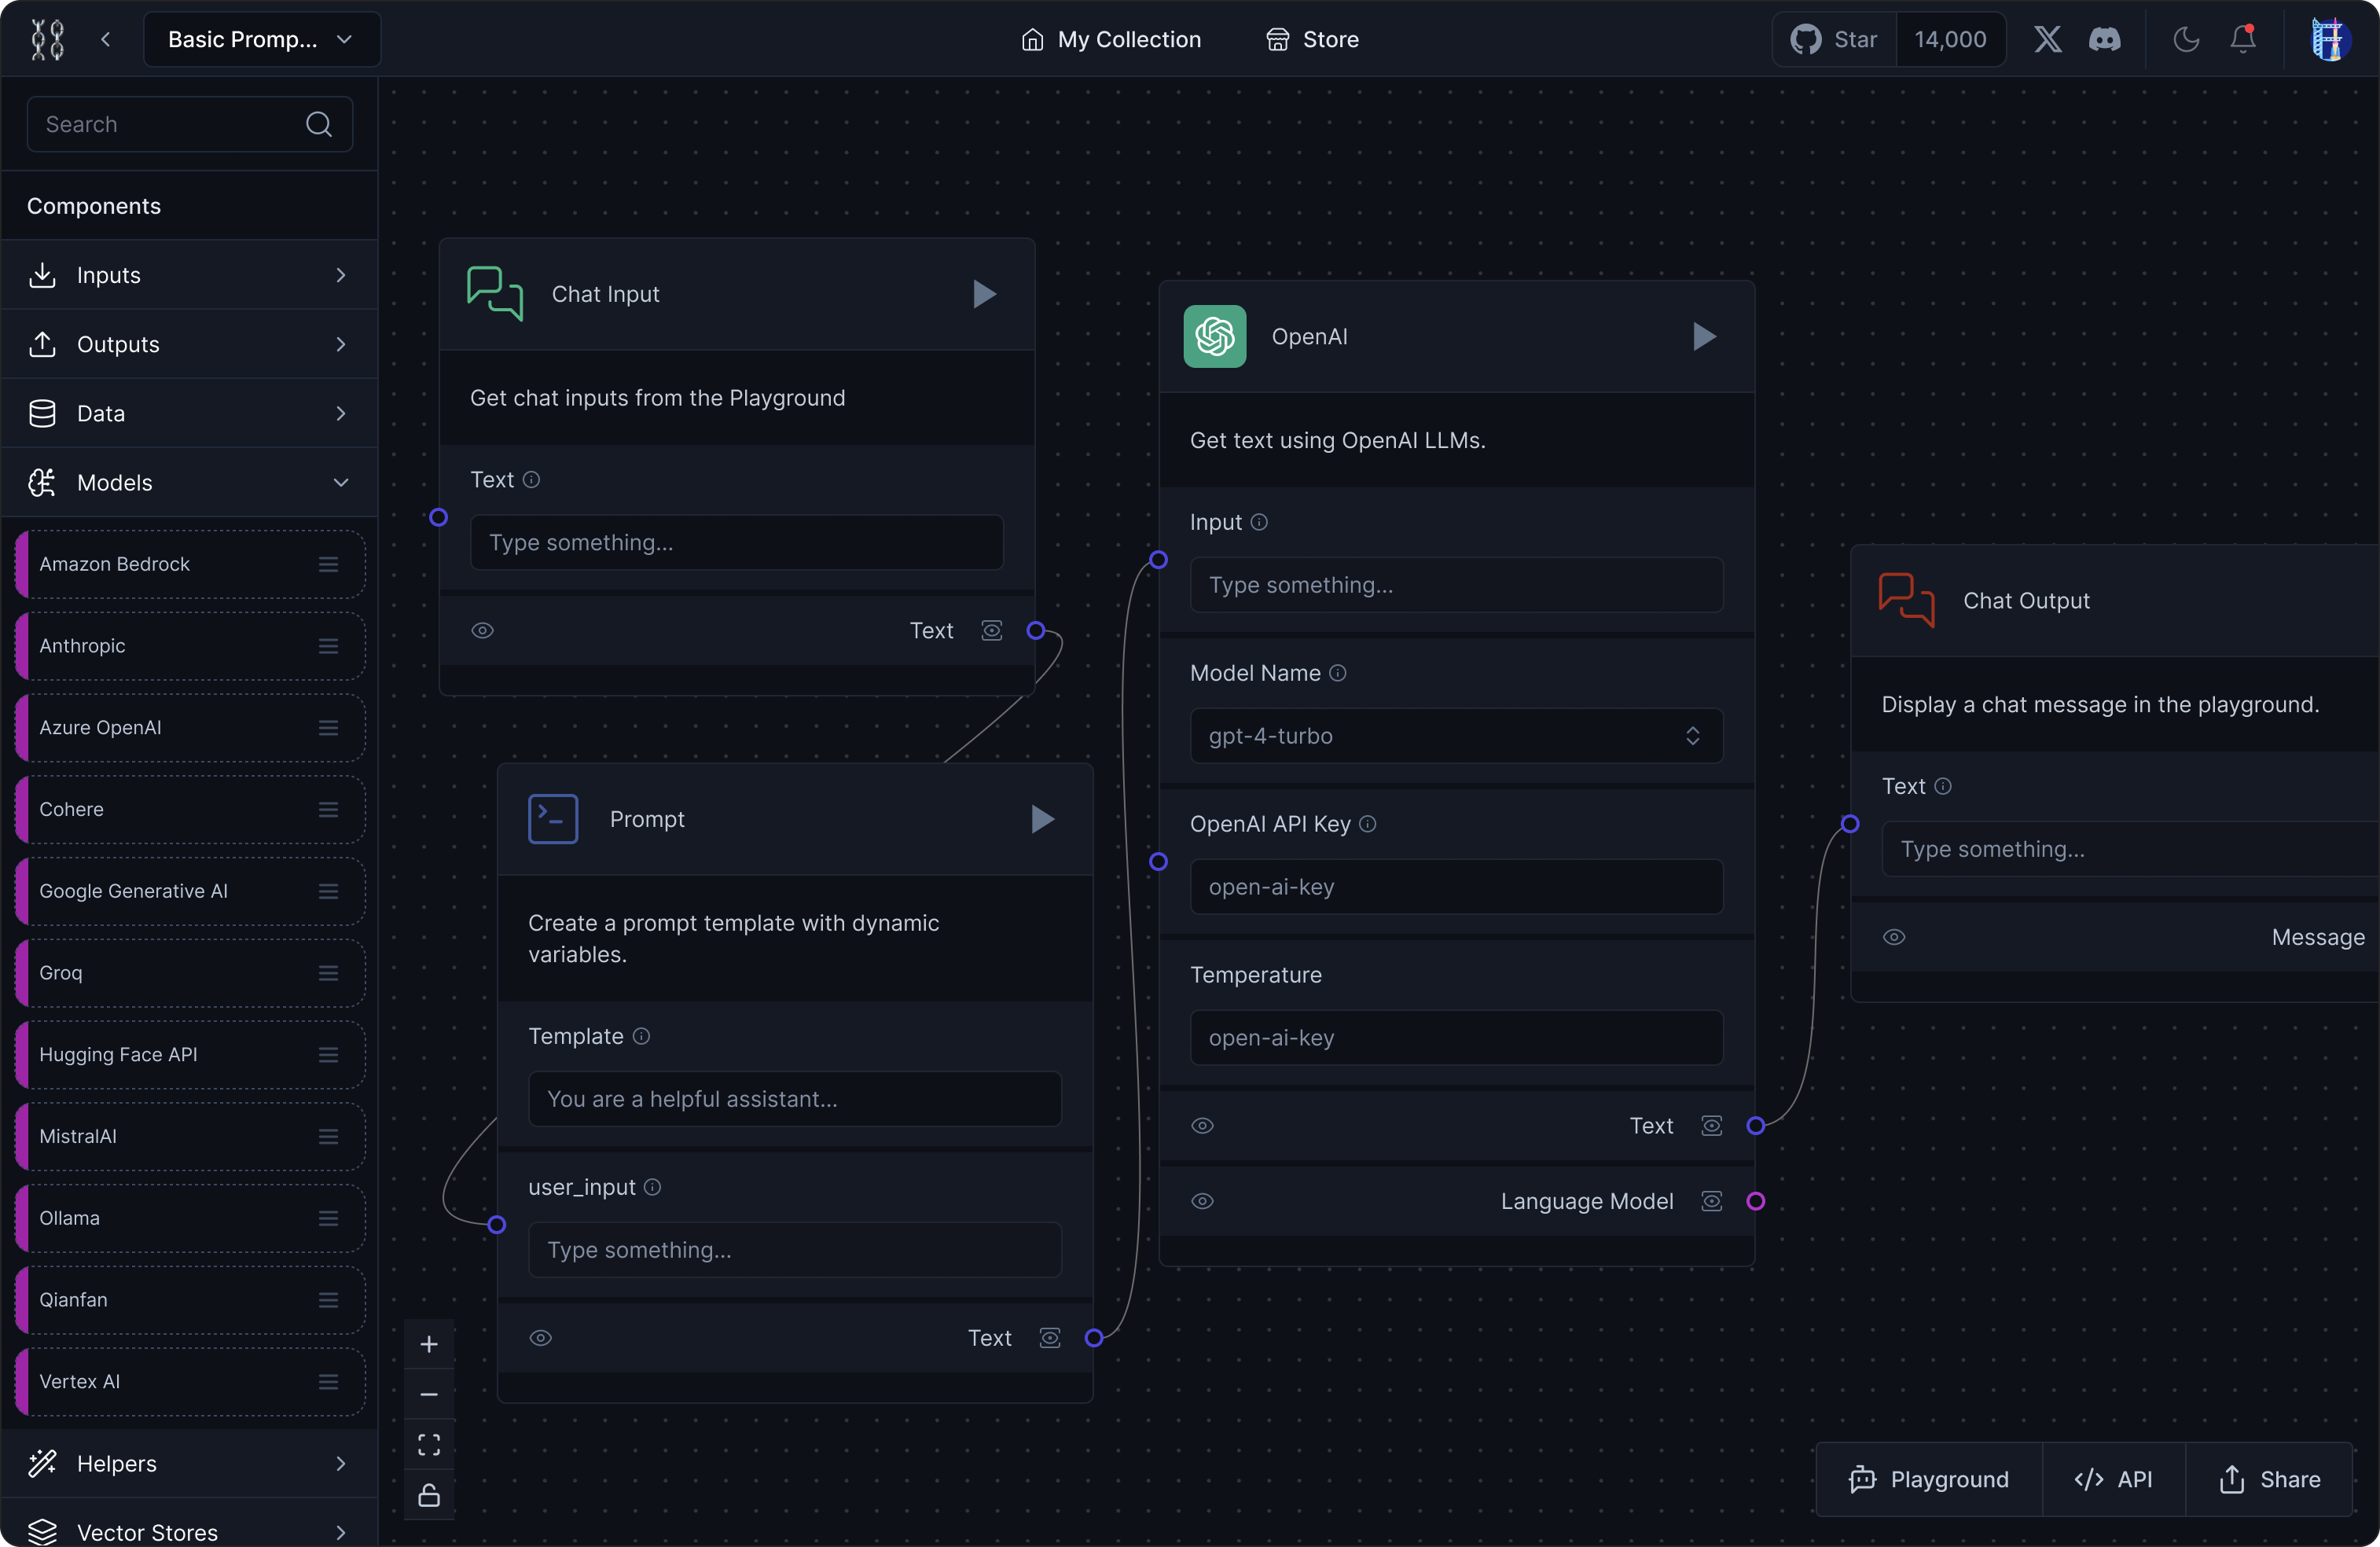Run the Chat Input node play button

pyautogui.click(x=984, y=294)
